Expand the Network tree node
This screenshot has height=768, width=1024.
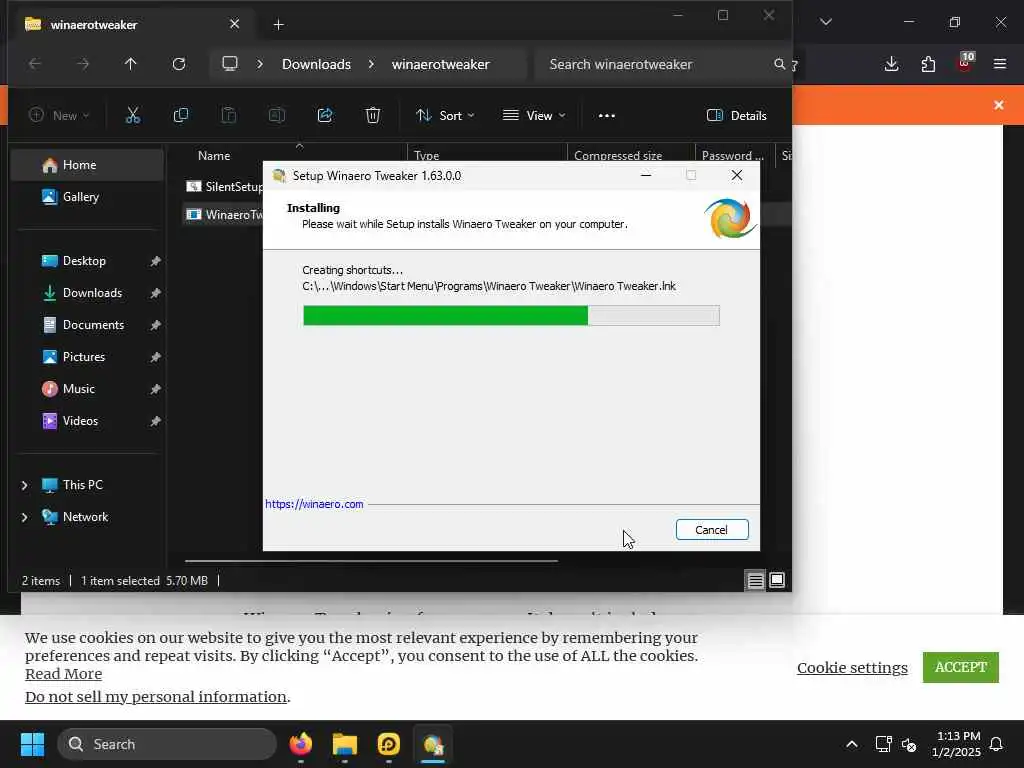[25, 517]
